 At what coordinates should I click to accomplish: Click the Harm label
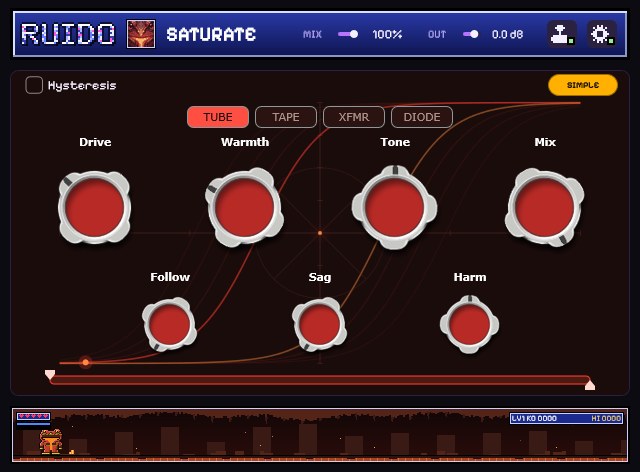point(470,277)
